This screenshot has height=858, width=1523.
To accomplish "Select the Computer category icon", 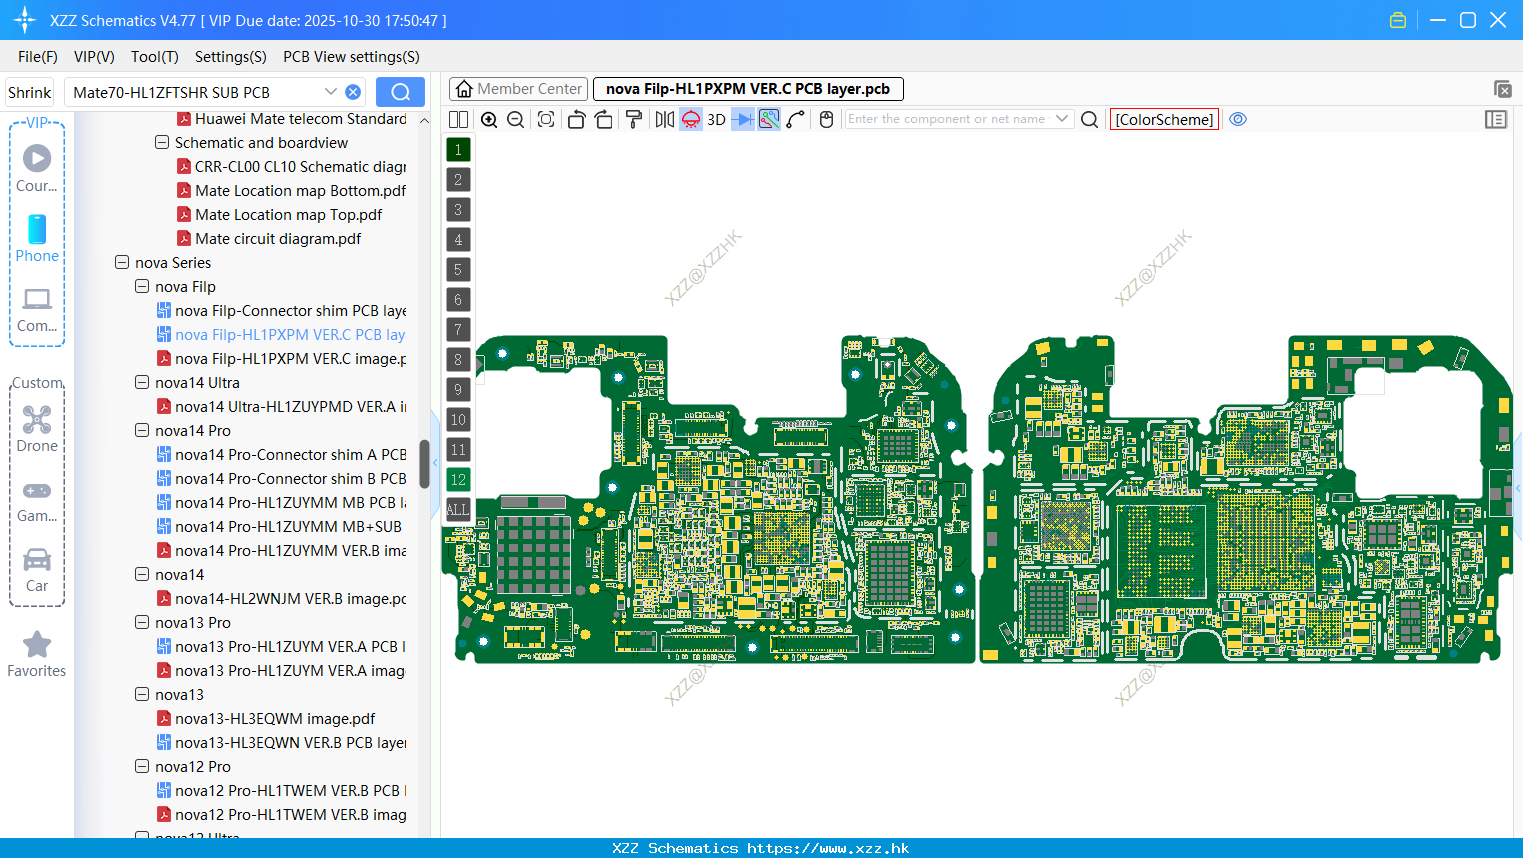I will [37, 309].
